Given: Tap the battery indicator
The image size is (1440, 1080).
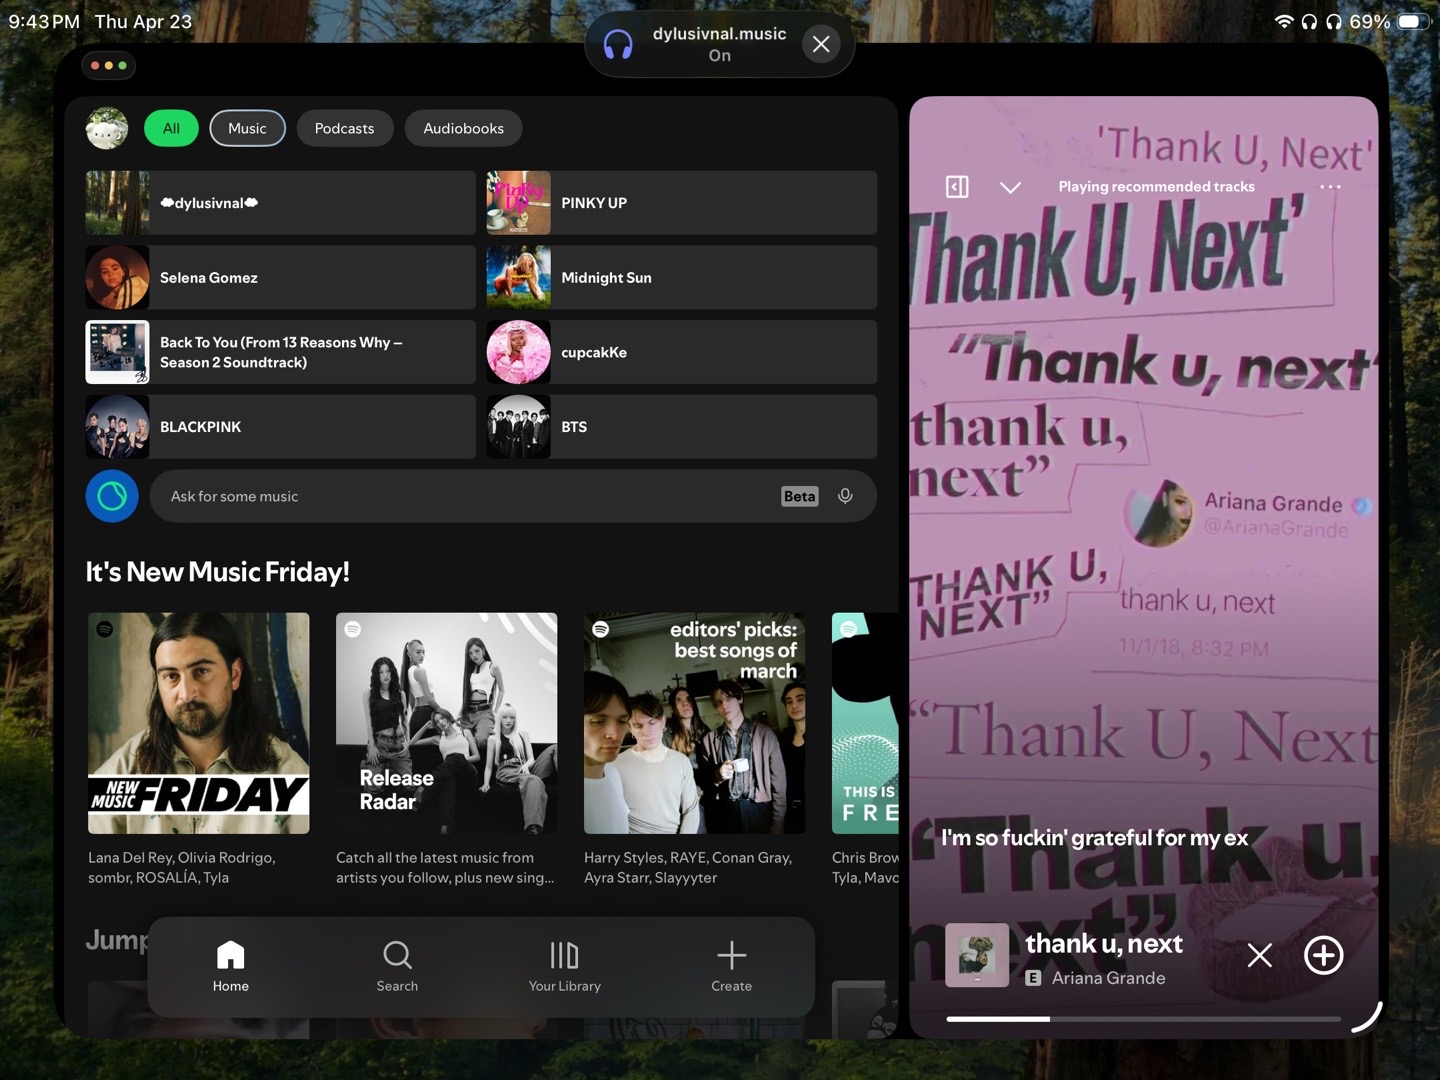Looking at the screenshot, I should click(1413, 21).
